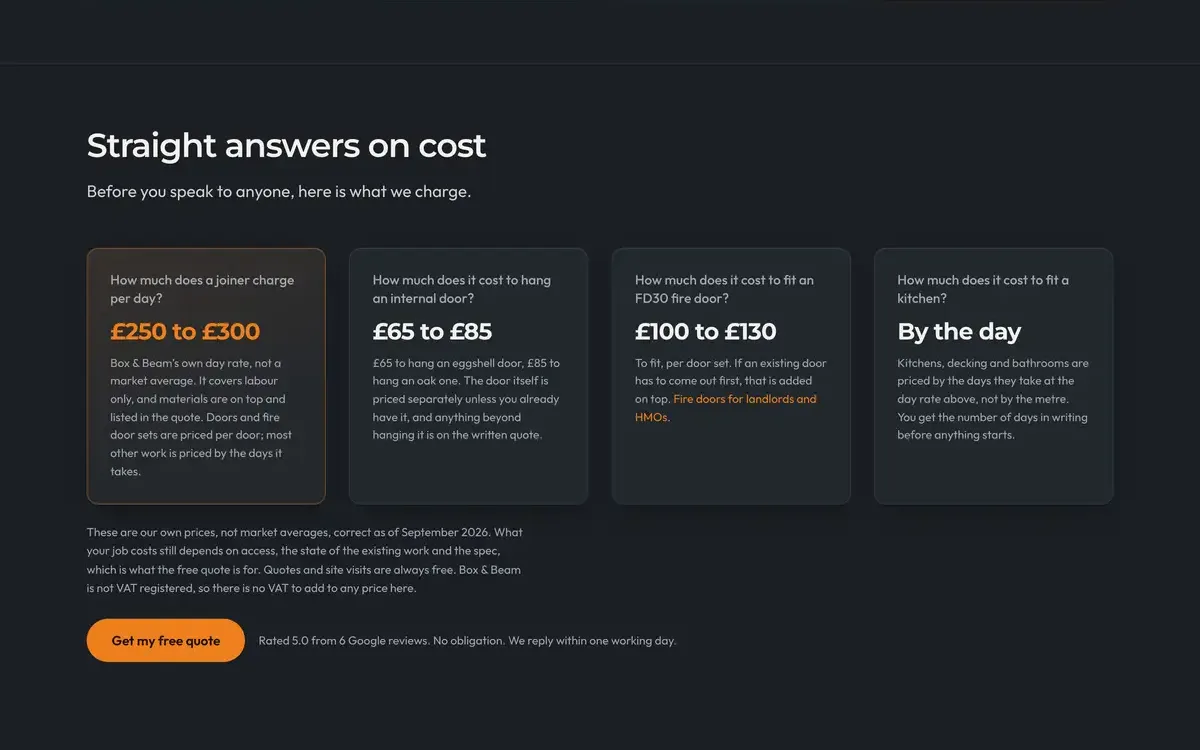The height and width of the screenshot is (750, 1200).
Task: Select the £250 to £300 price figure
Action: pos(185,331)
